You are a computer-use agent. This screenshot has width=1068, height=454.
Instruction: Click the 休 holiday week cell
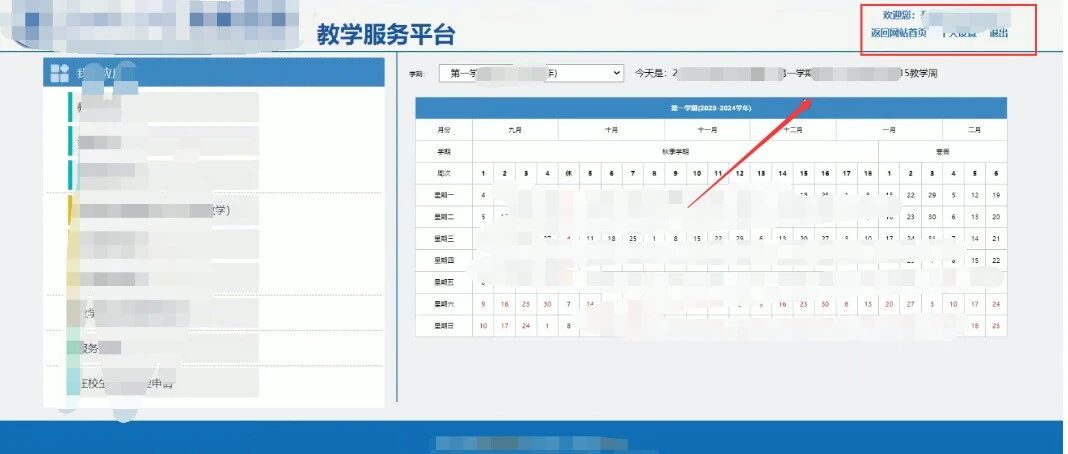pos(568,173)
